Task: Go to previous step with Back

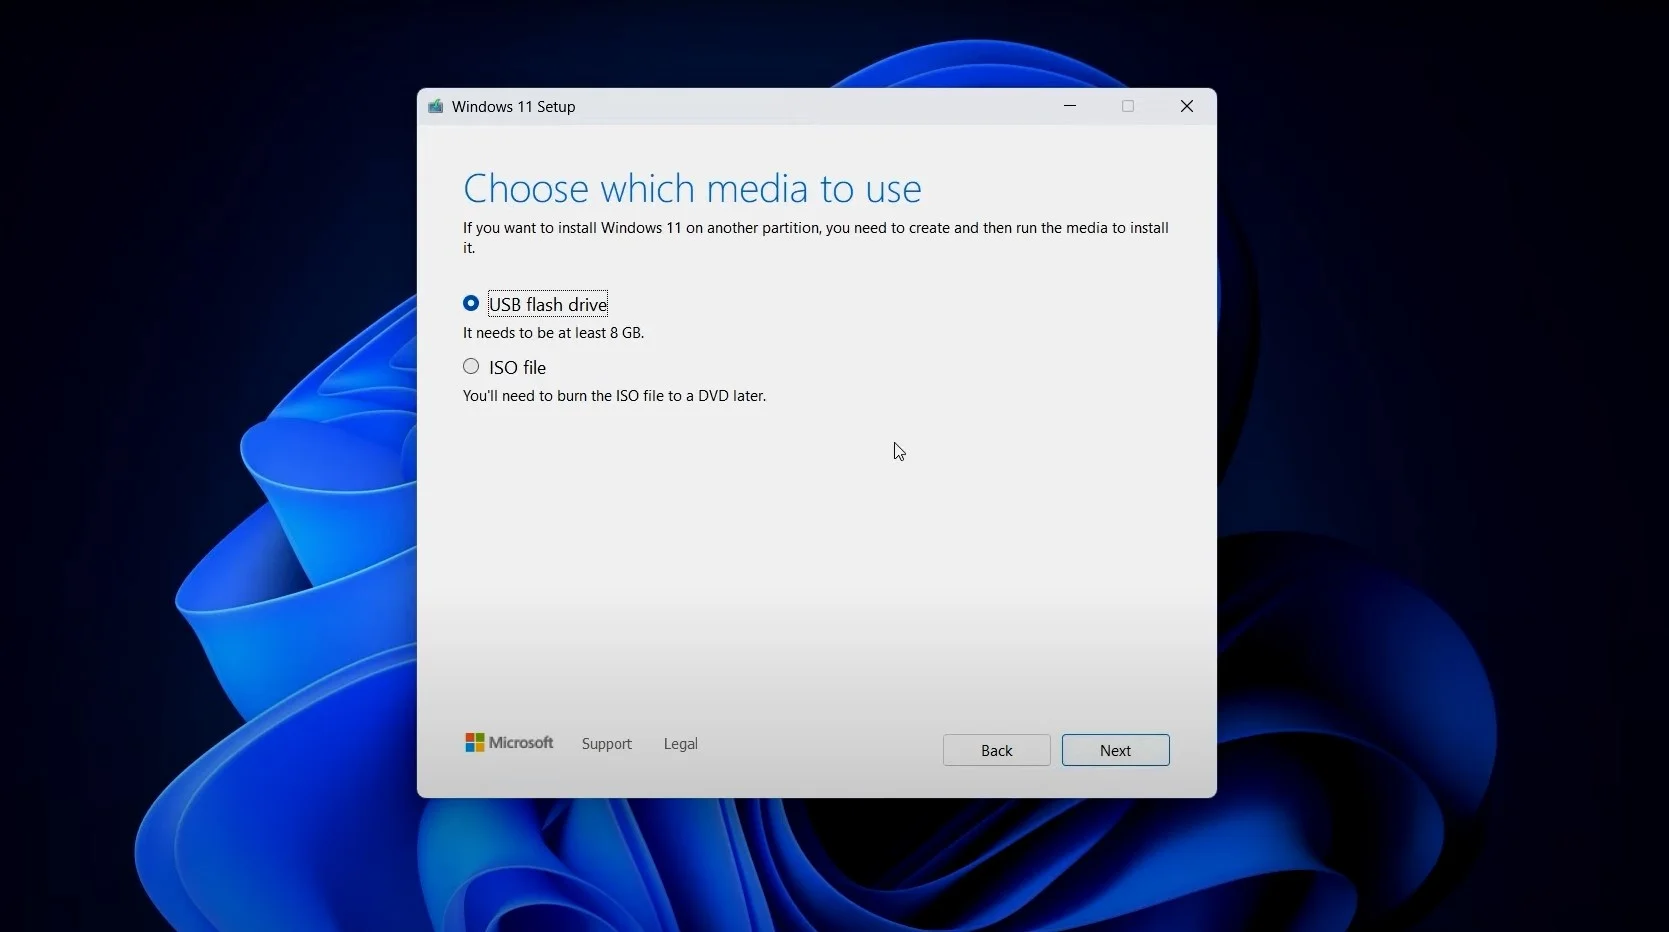Action: coord(996,751)
